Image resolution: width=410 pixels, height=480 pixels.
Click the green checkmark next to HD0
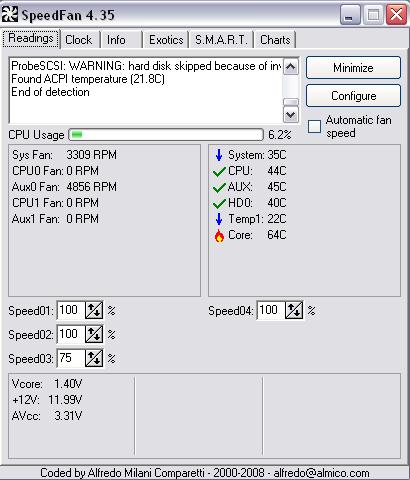click(x=219, y=203)
